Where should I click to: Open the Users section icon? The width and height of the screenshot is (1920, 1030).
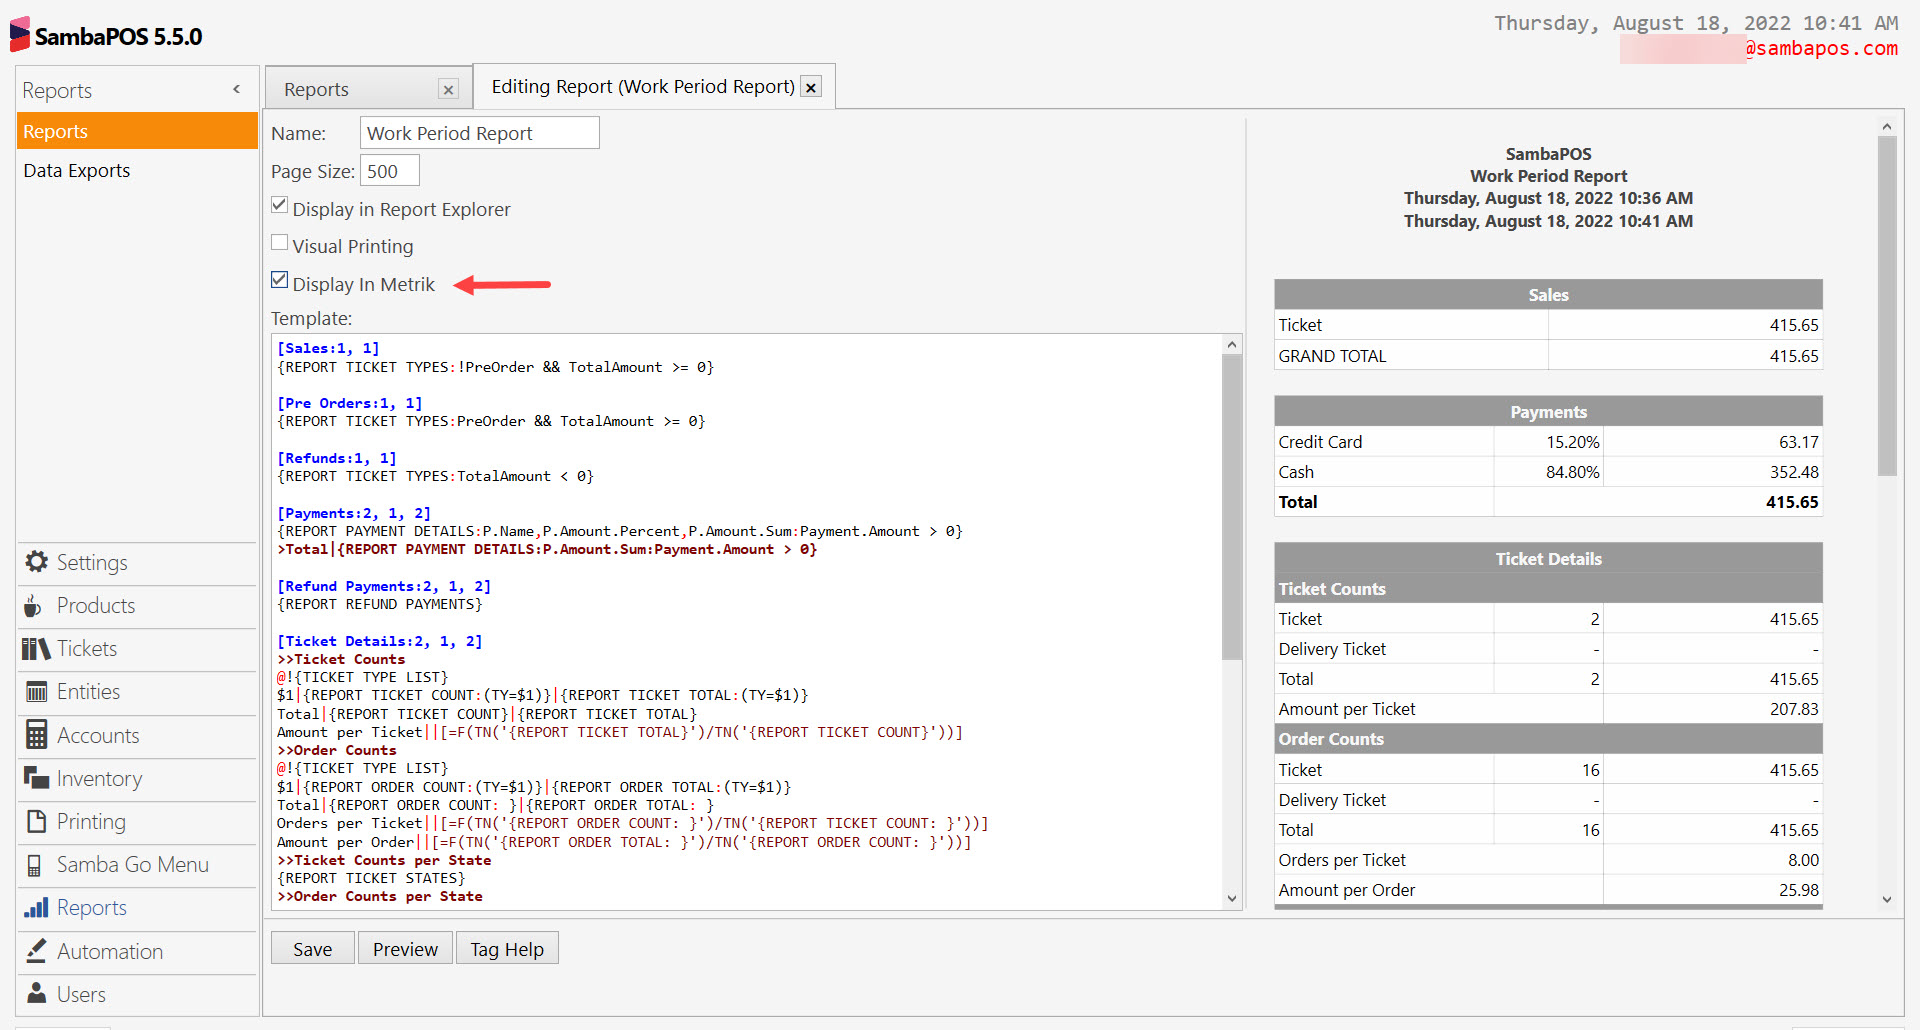coord(36,993)
